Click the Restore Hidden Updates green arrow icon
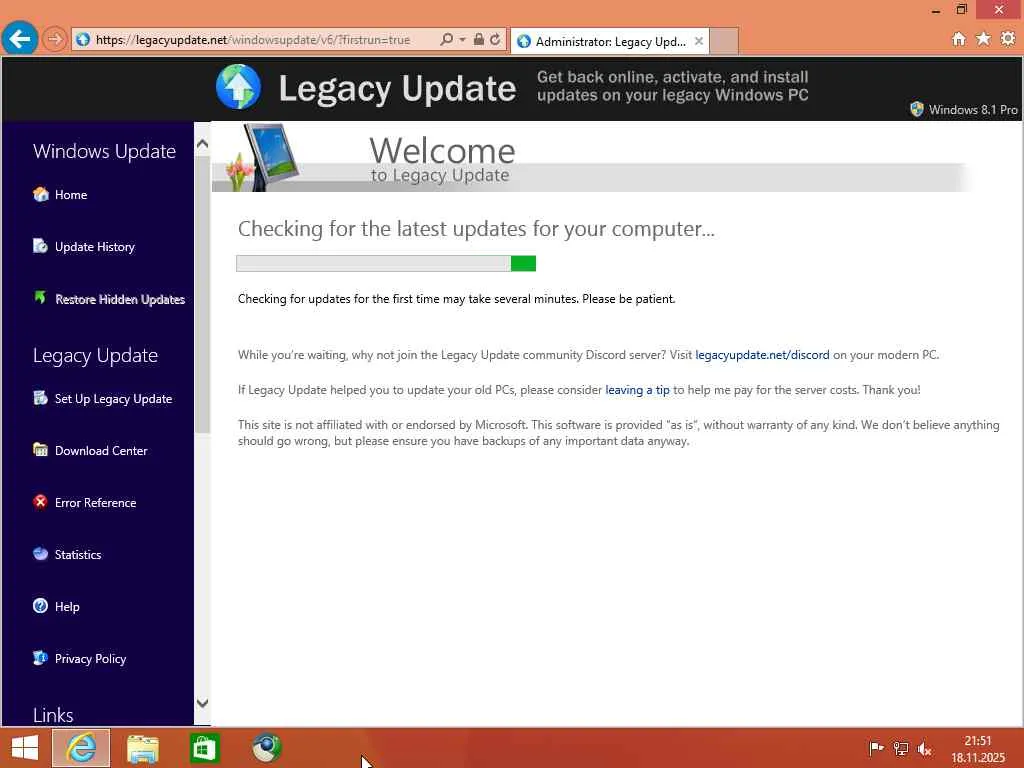The image size is (1024, 768). (40, 298)
